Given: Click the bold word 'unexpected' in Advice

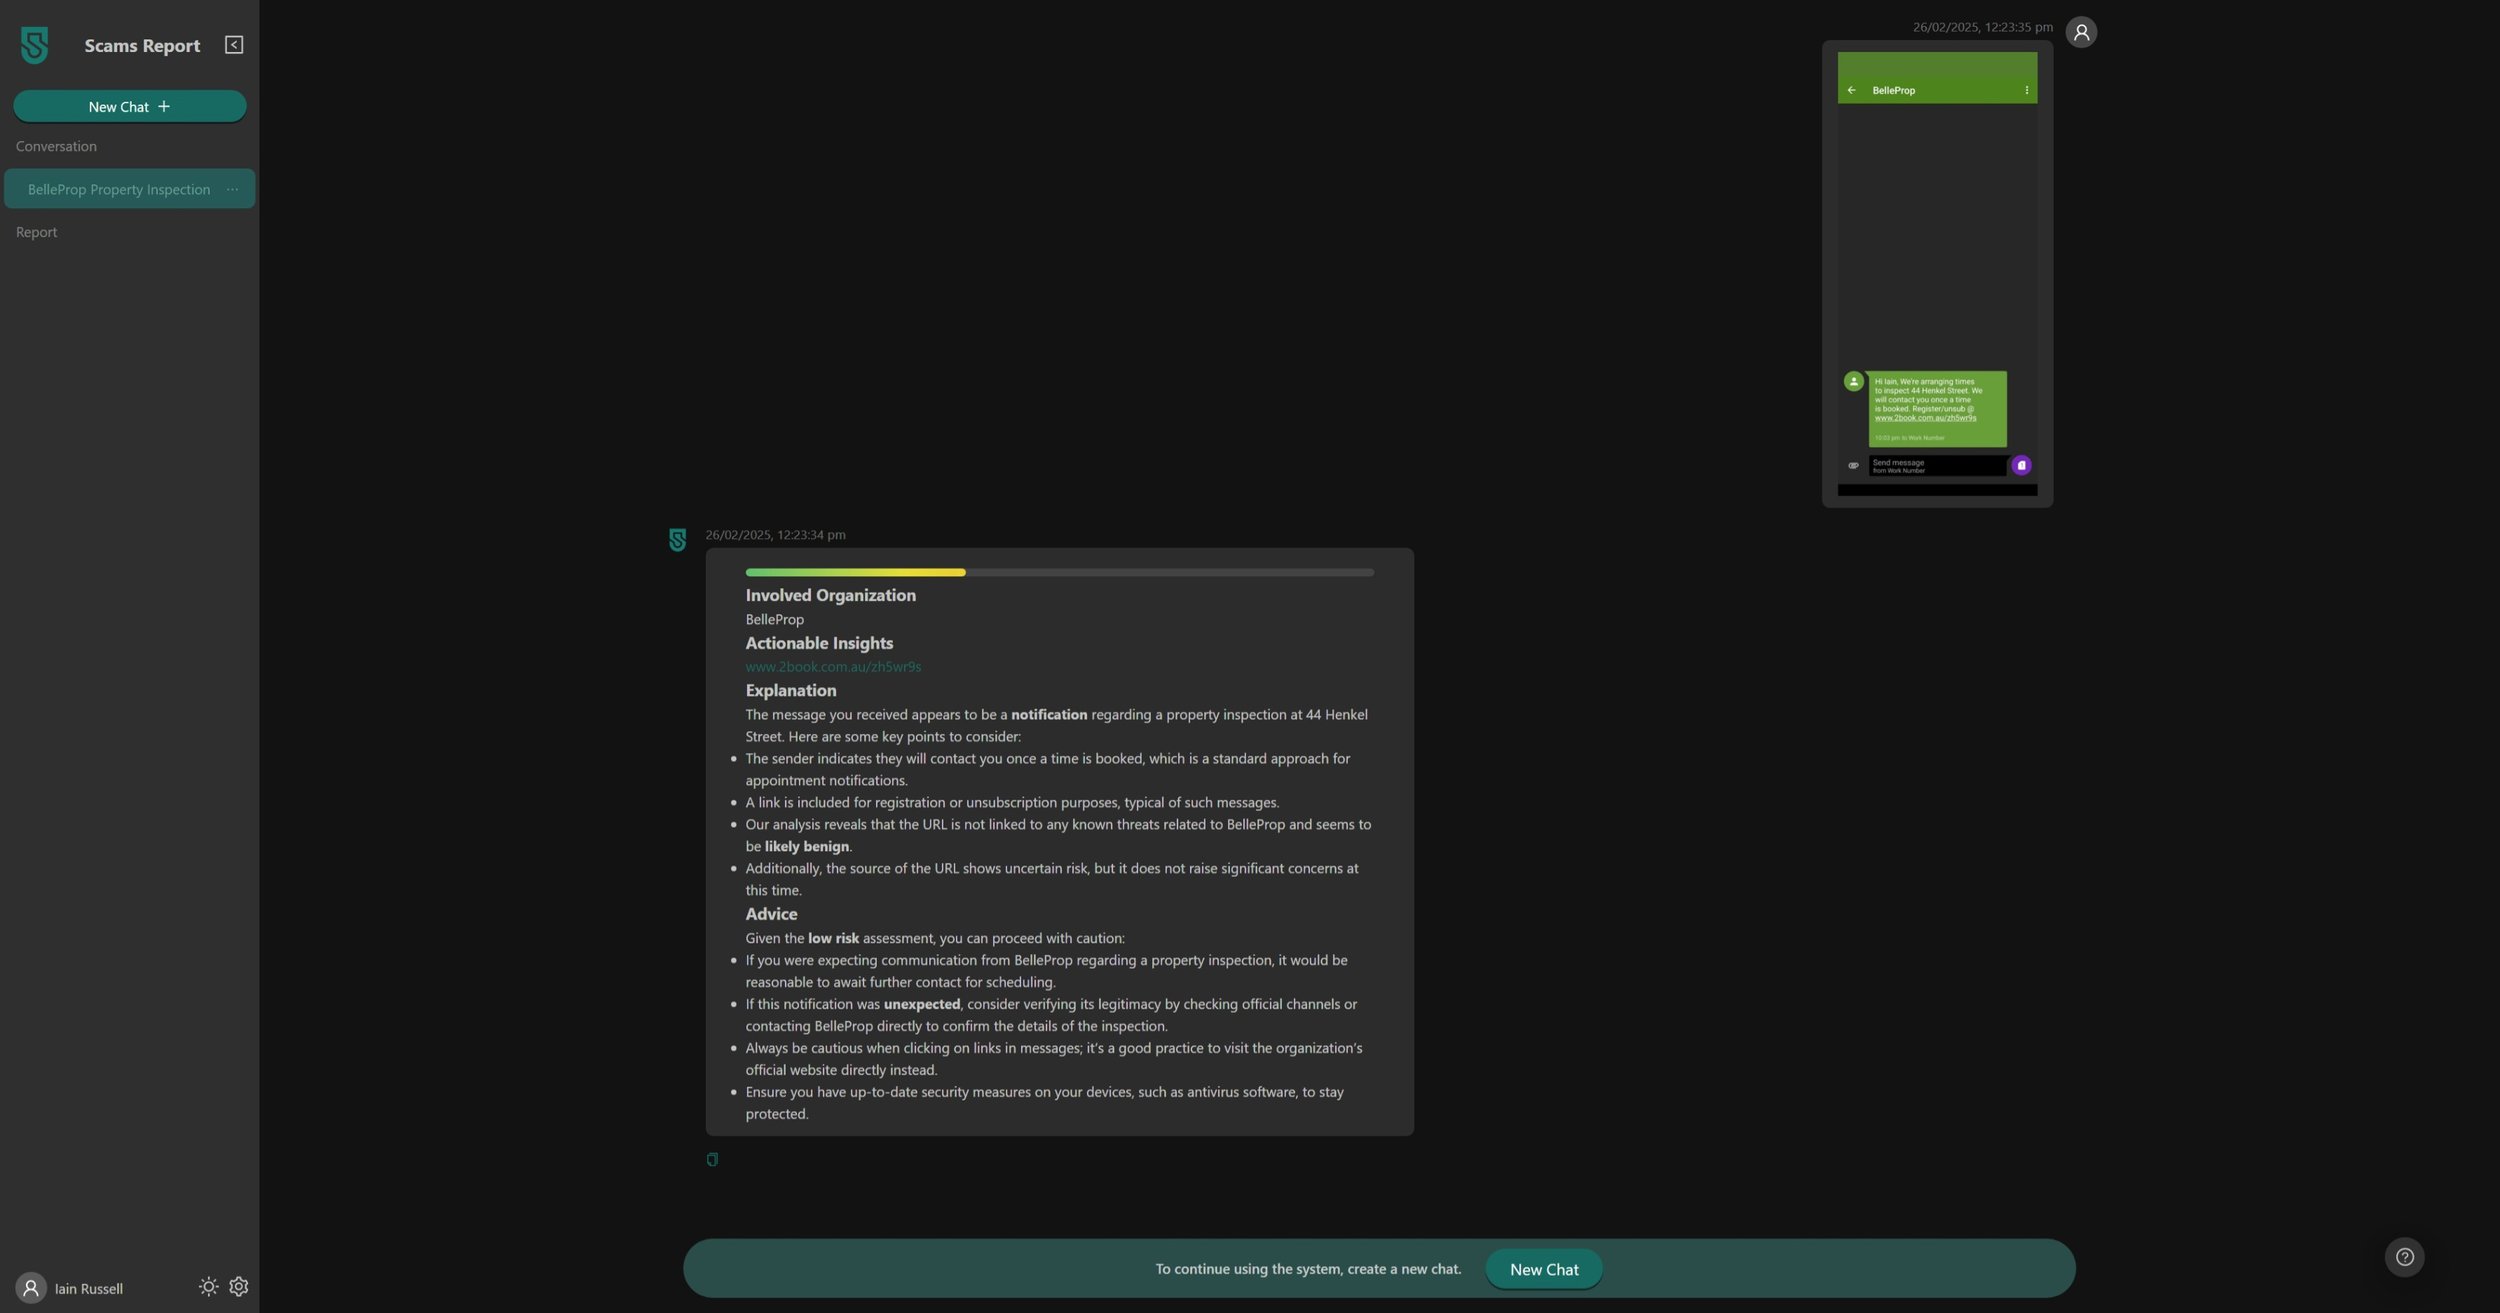Looking at the screenshot, I should [921, 1004].
